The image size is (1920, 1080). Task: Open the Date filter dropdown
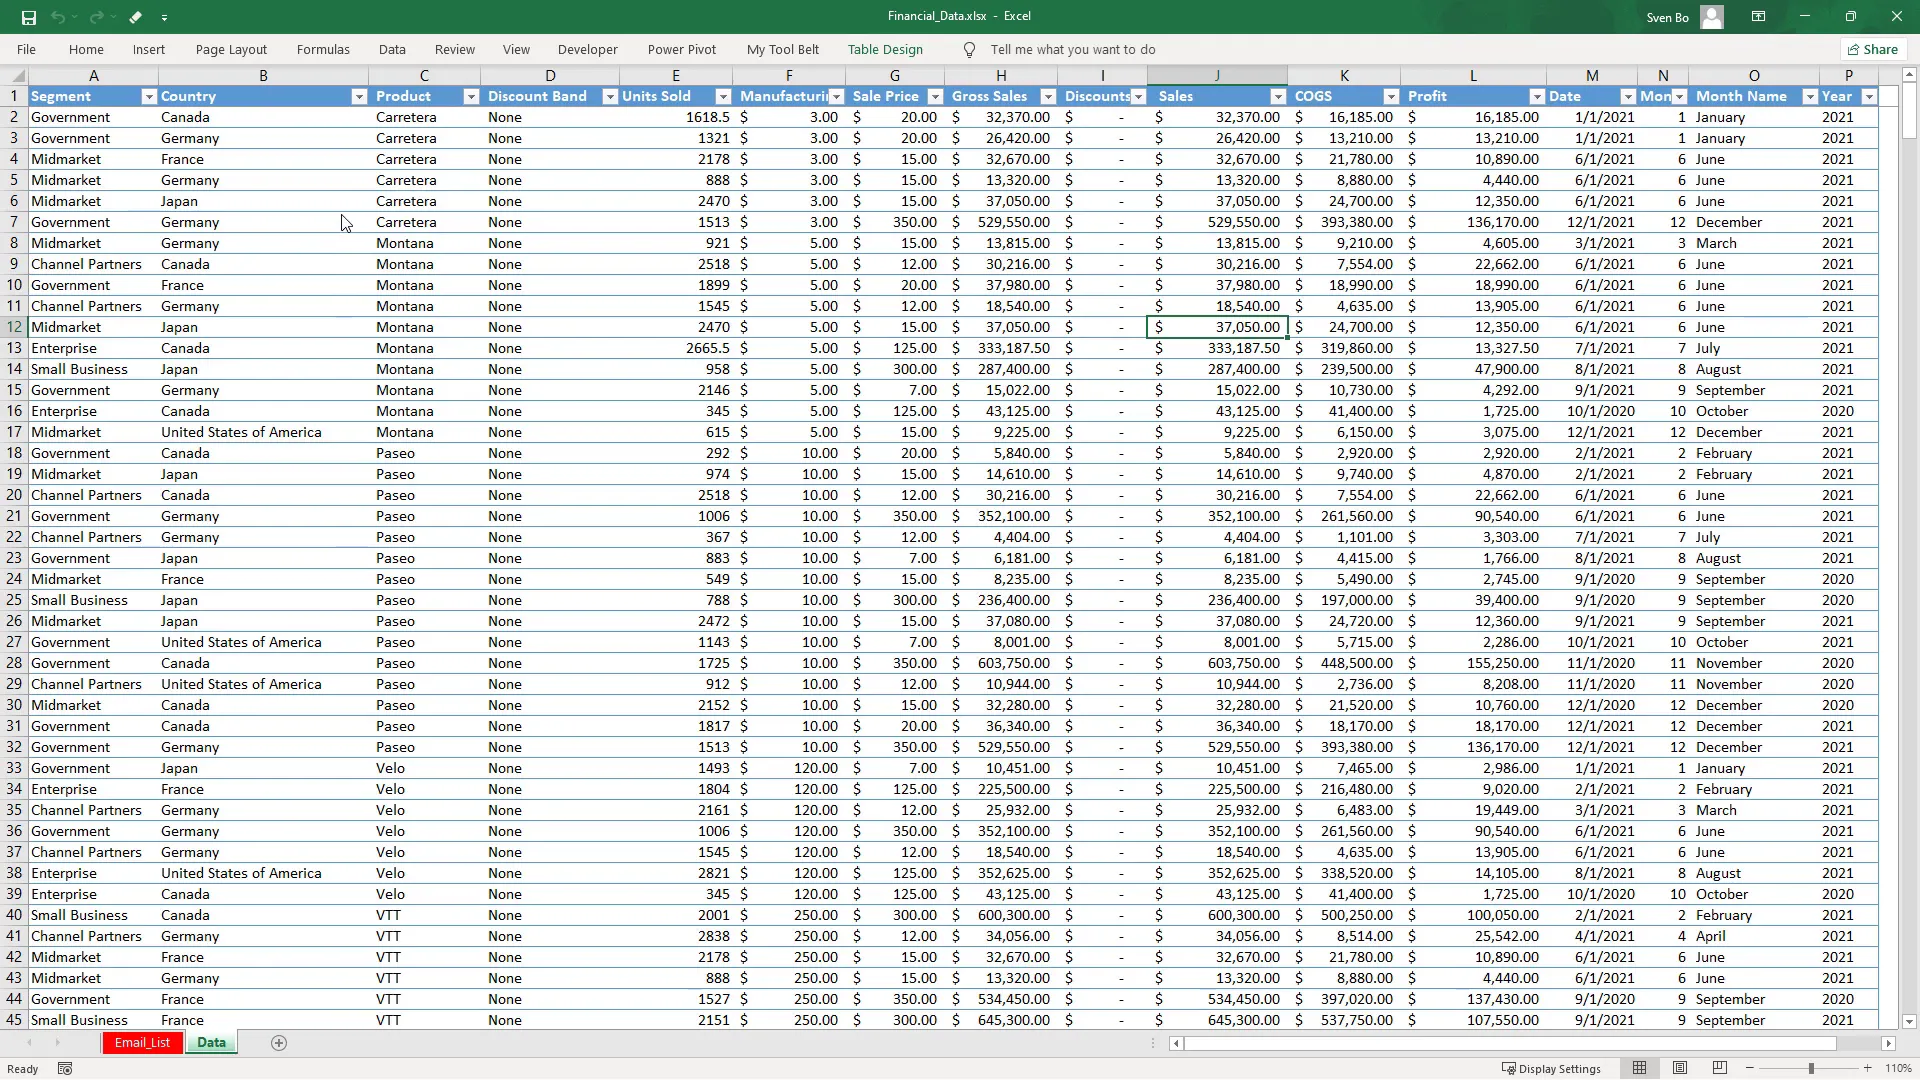[x=1628, y=97]
